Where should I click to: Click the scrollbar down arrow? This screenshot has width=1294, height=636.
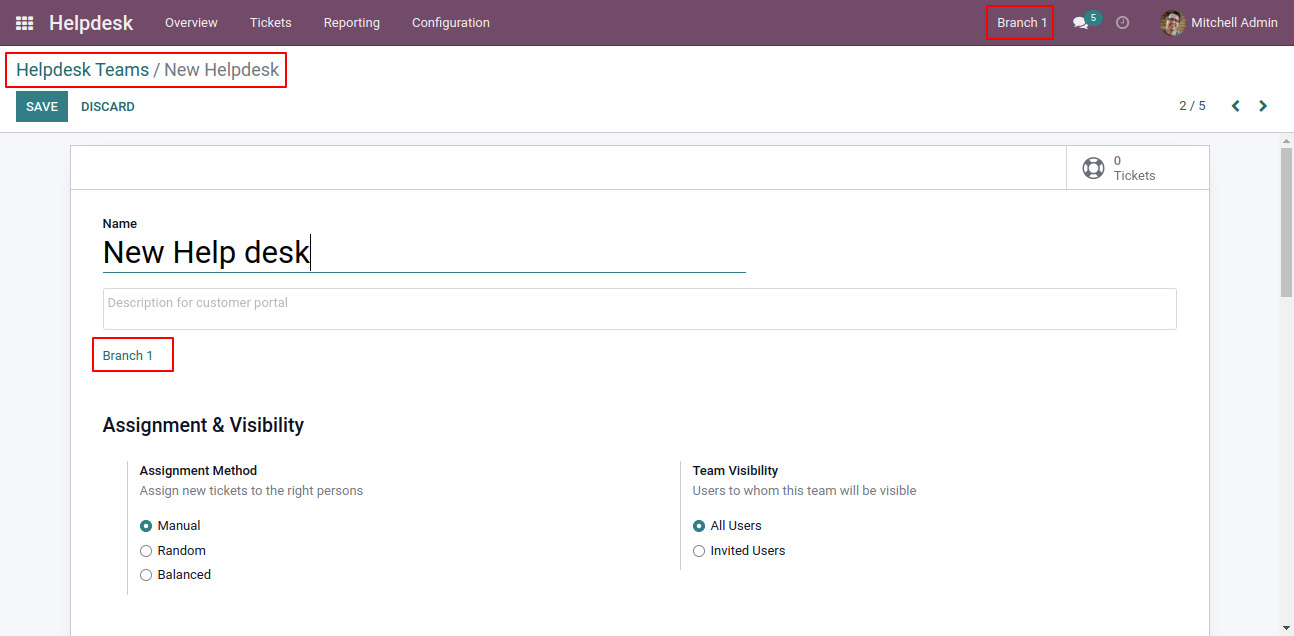pyautogui.click(x=1286, y=628)
